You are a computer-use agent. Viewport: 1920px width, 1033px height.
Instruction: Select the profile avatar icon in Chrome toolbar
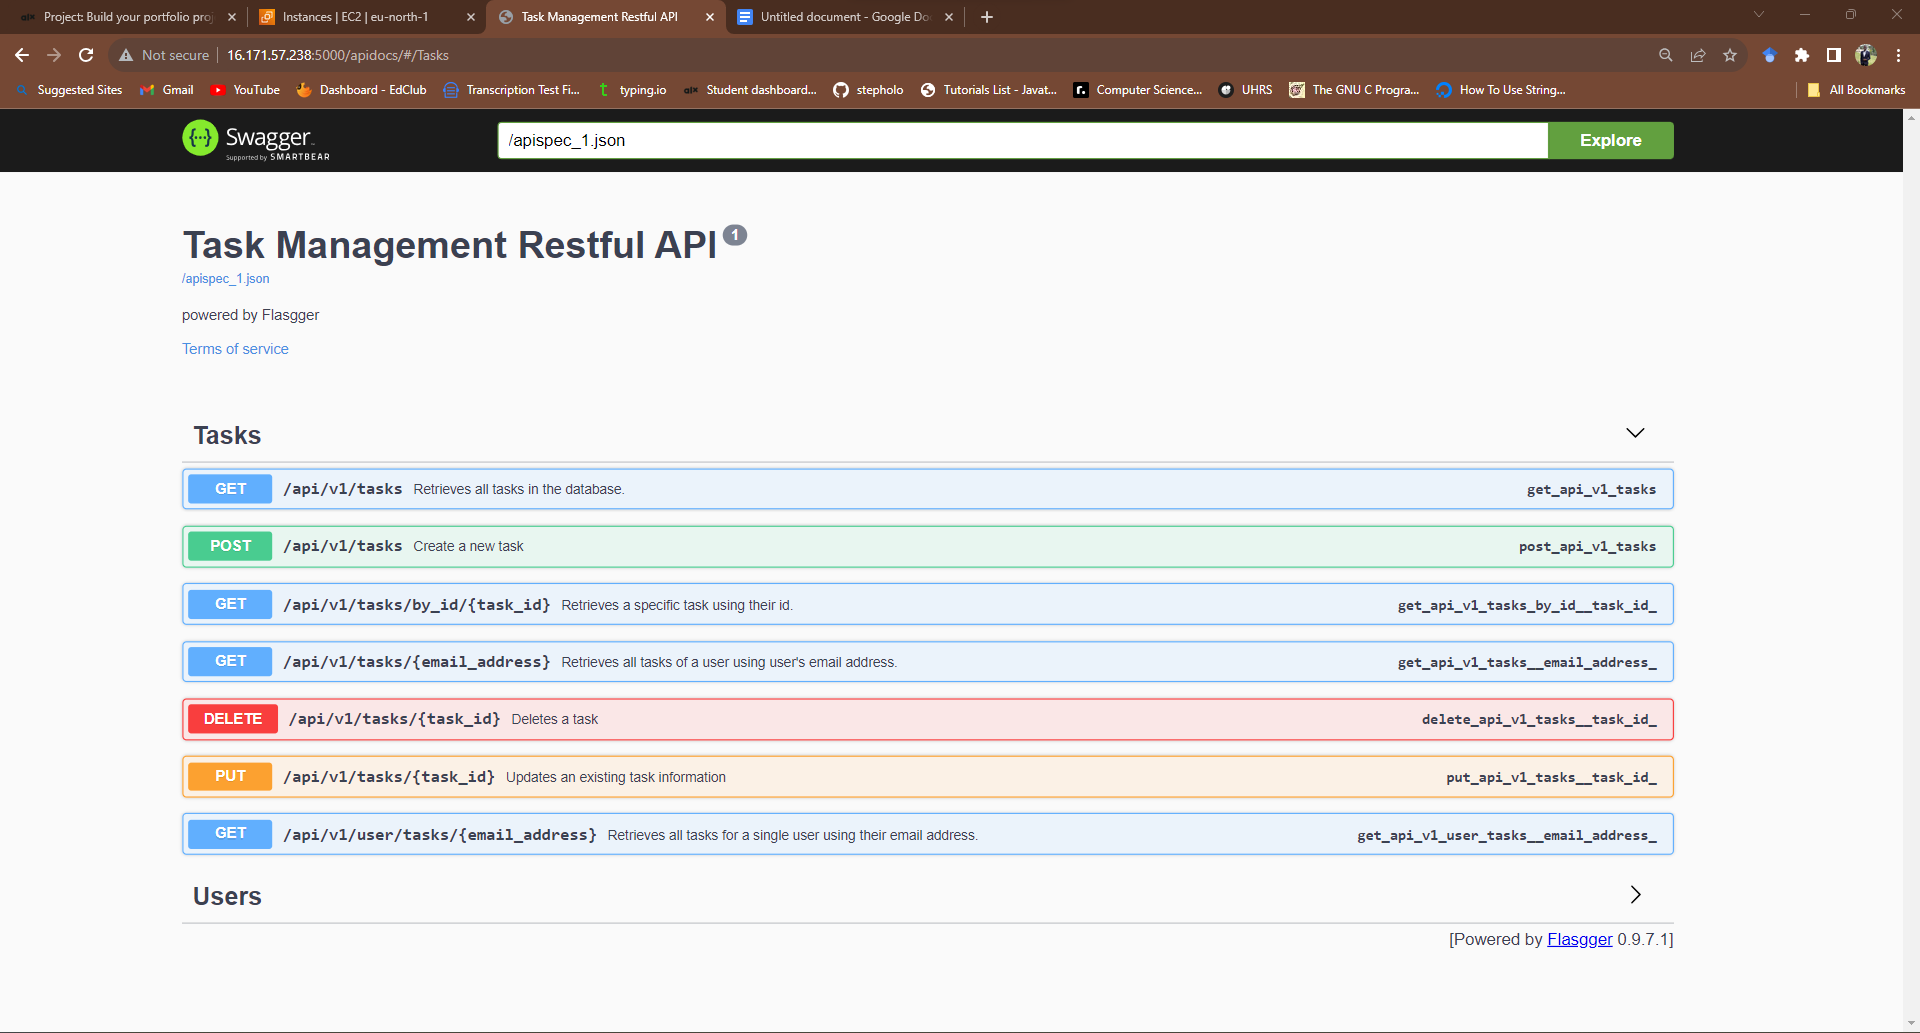(1866, 55)
